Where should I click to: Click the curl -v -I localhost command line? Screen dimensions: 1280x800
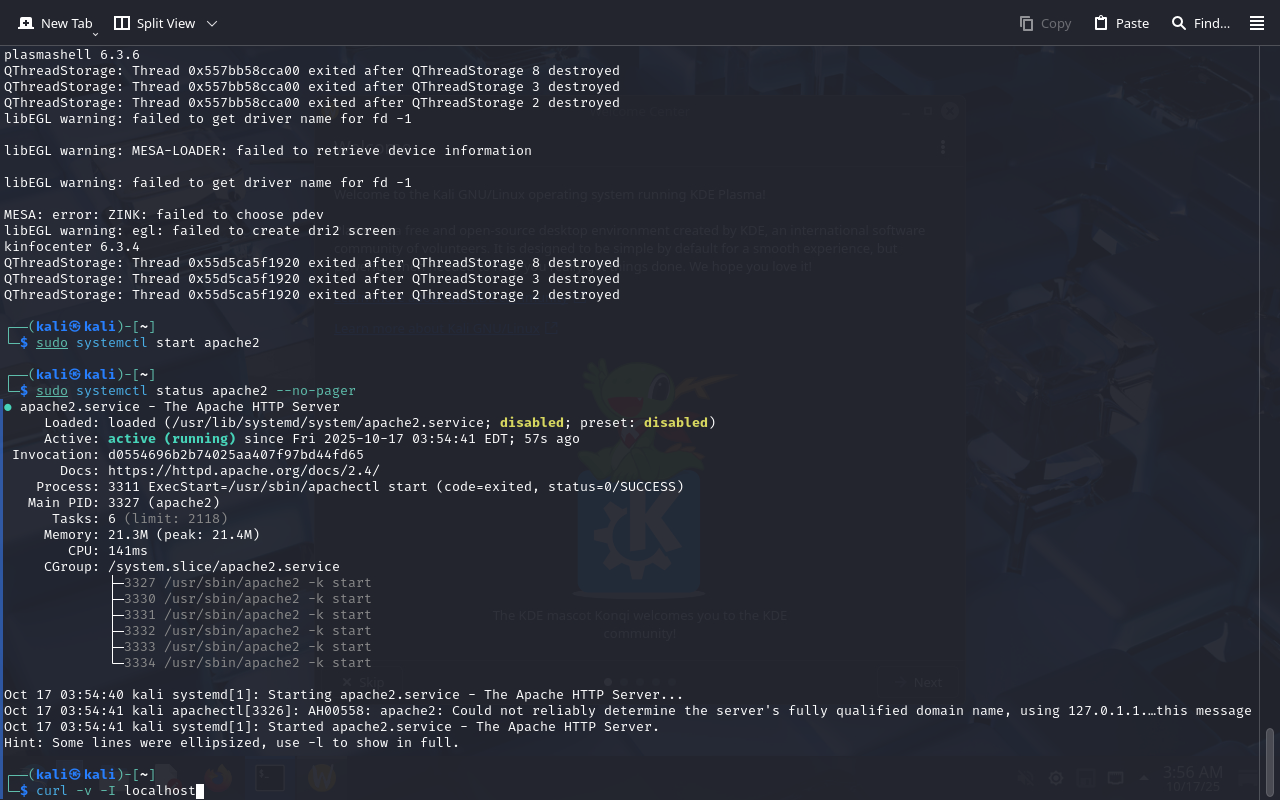click(115, 791)
